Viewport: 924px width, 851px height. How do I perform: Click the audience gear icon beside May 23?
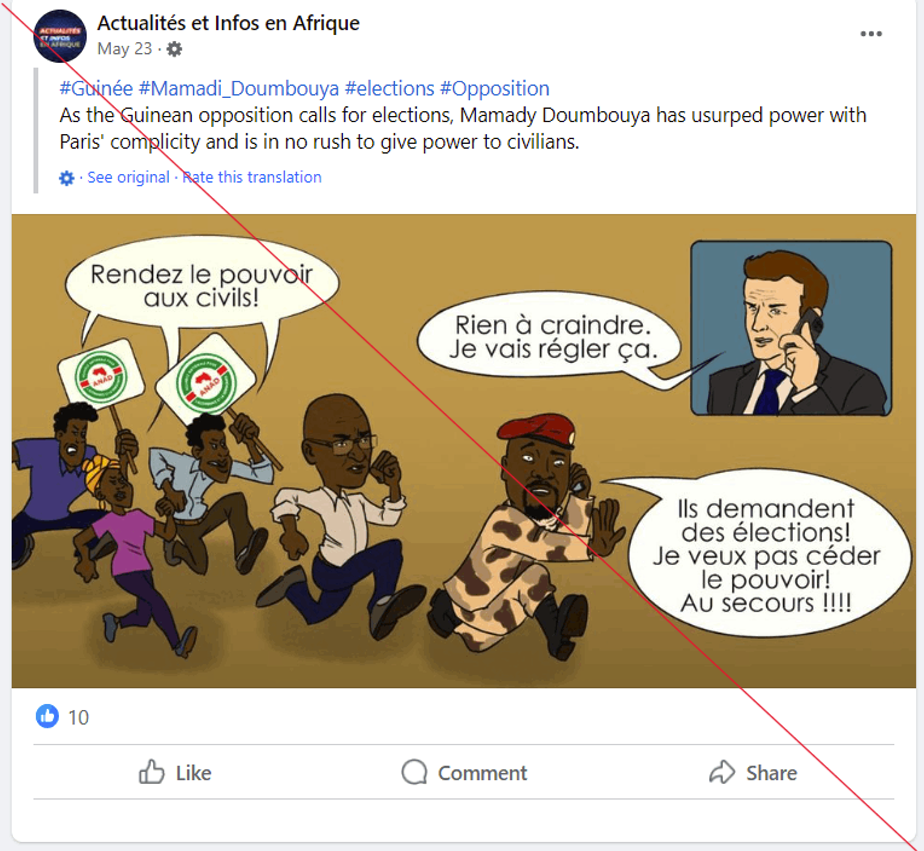click(x=175, y=49)
